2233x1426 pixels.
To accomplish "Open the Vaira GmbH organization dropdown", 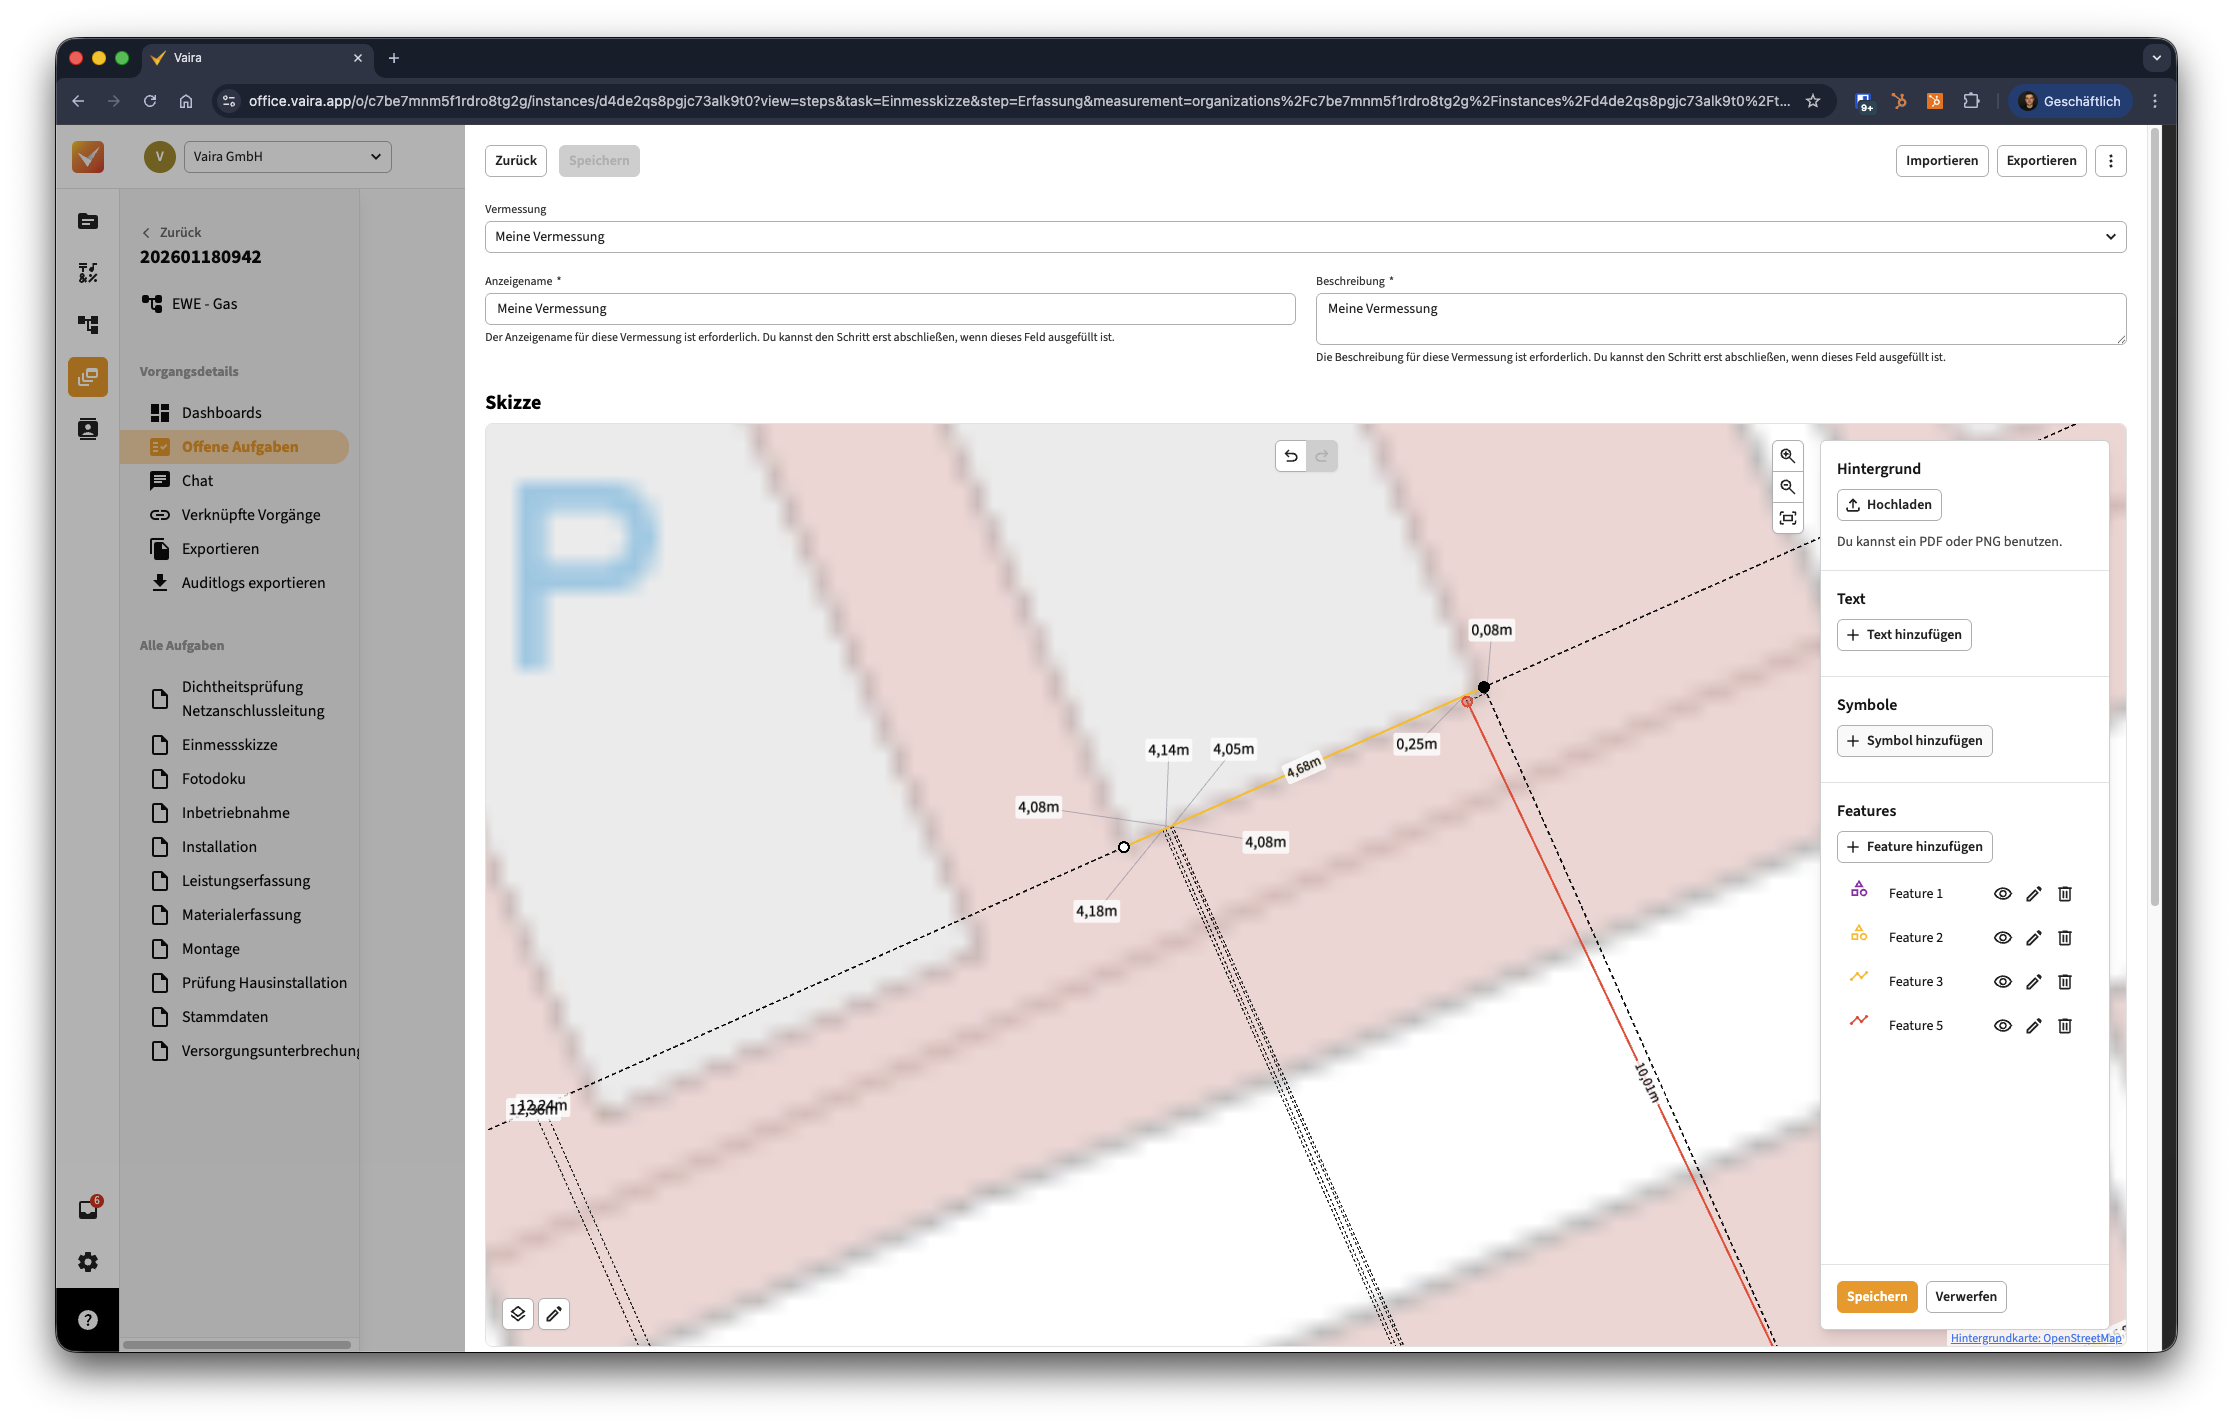I will (287, 157).
